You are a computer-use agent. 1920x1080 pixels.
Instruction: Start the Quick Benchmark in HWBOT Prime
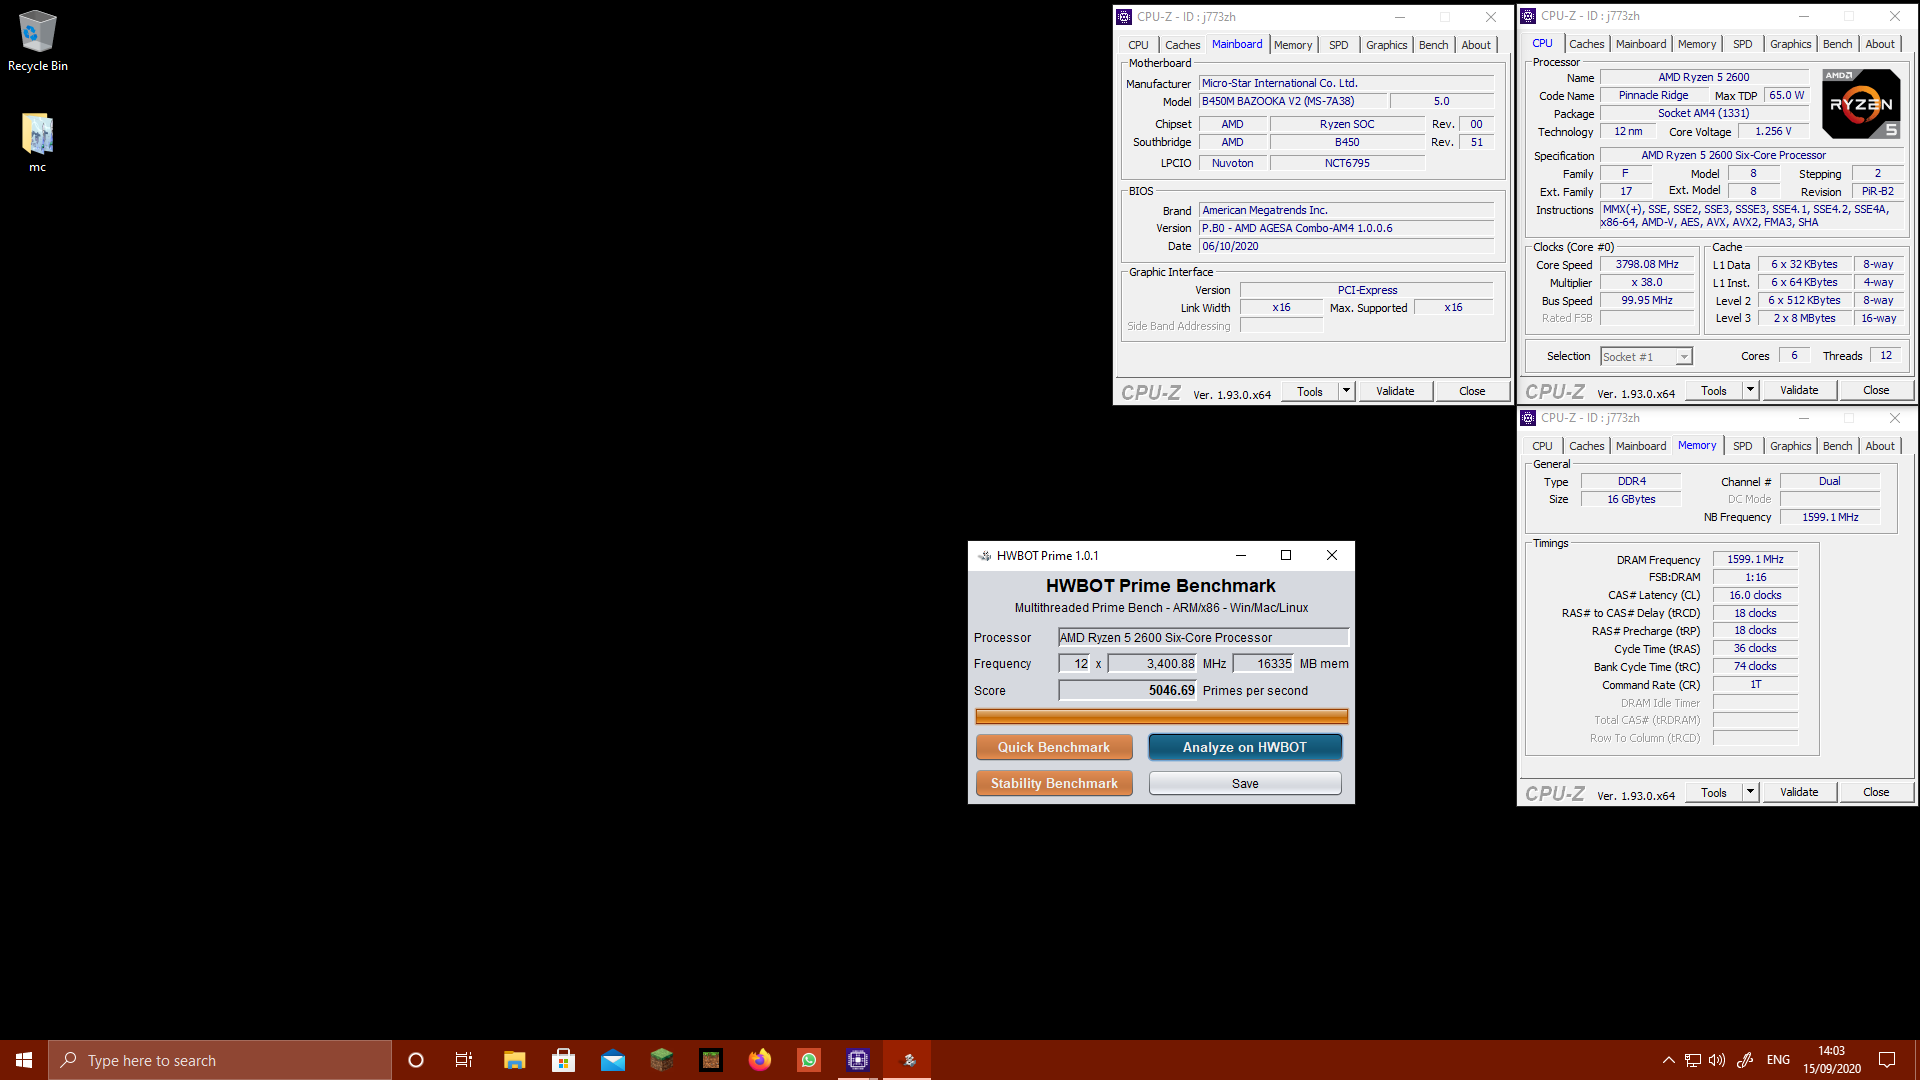(x=1054, y=747)
